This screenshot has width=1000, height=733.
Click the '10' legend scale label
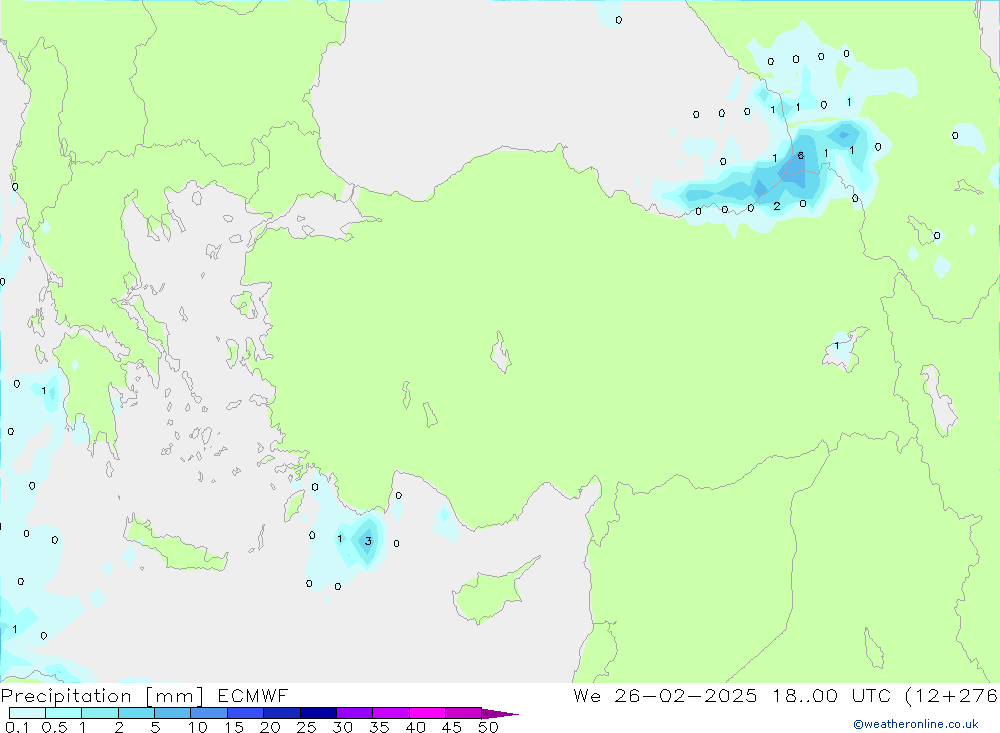198,727
